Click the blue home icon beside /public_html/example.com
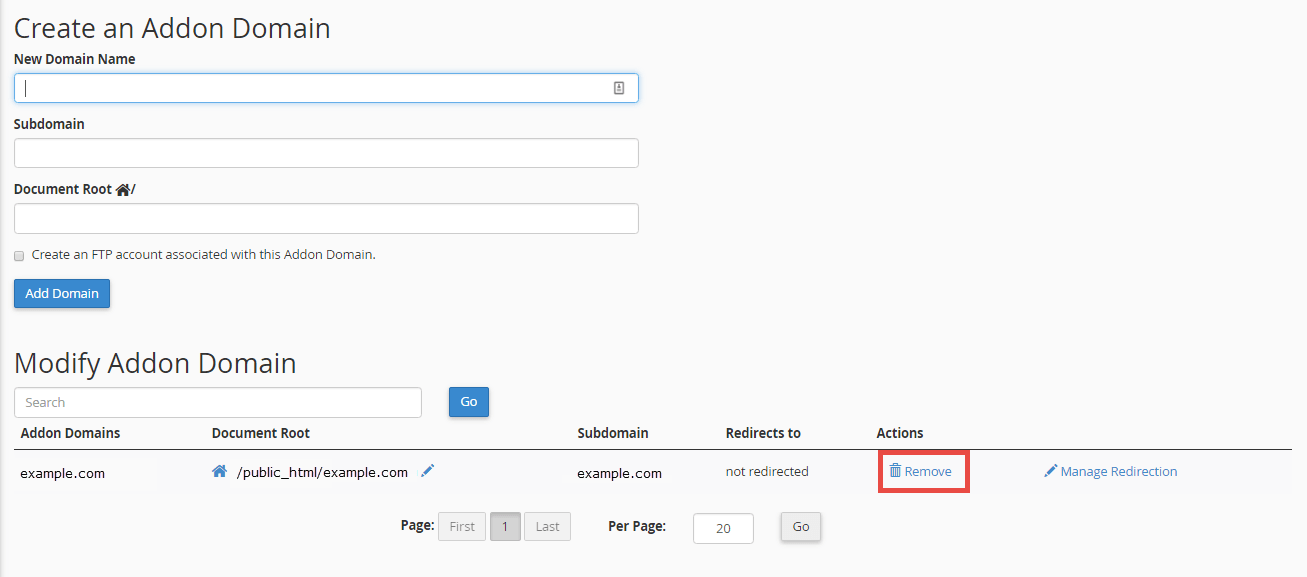 pyautogui.click(x=220, y=471)
